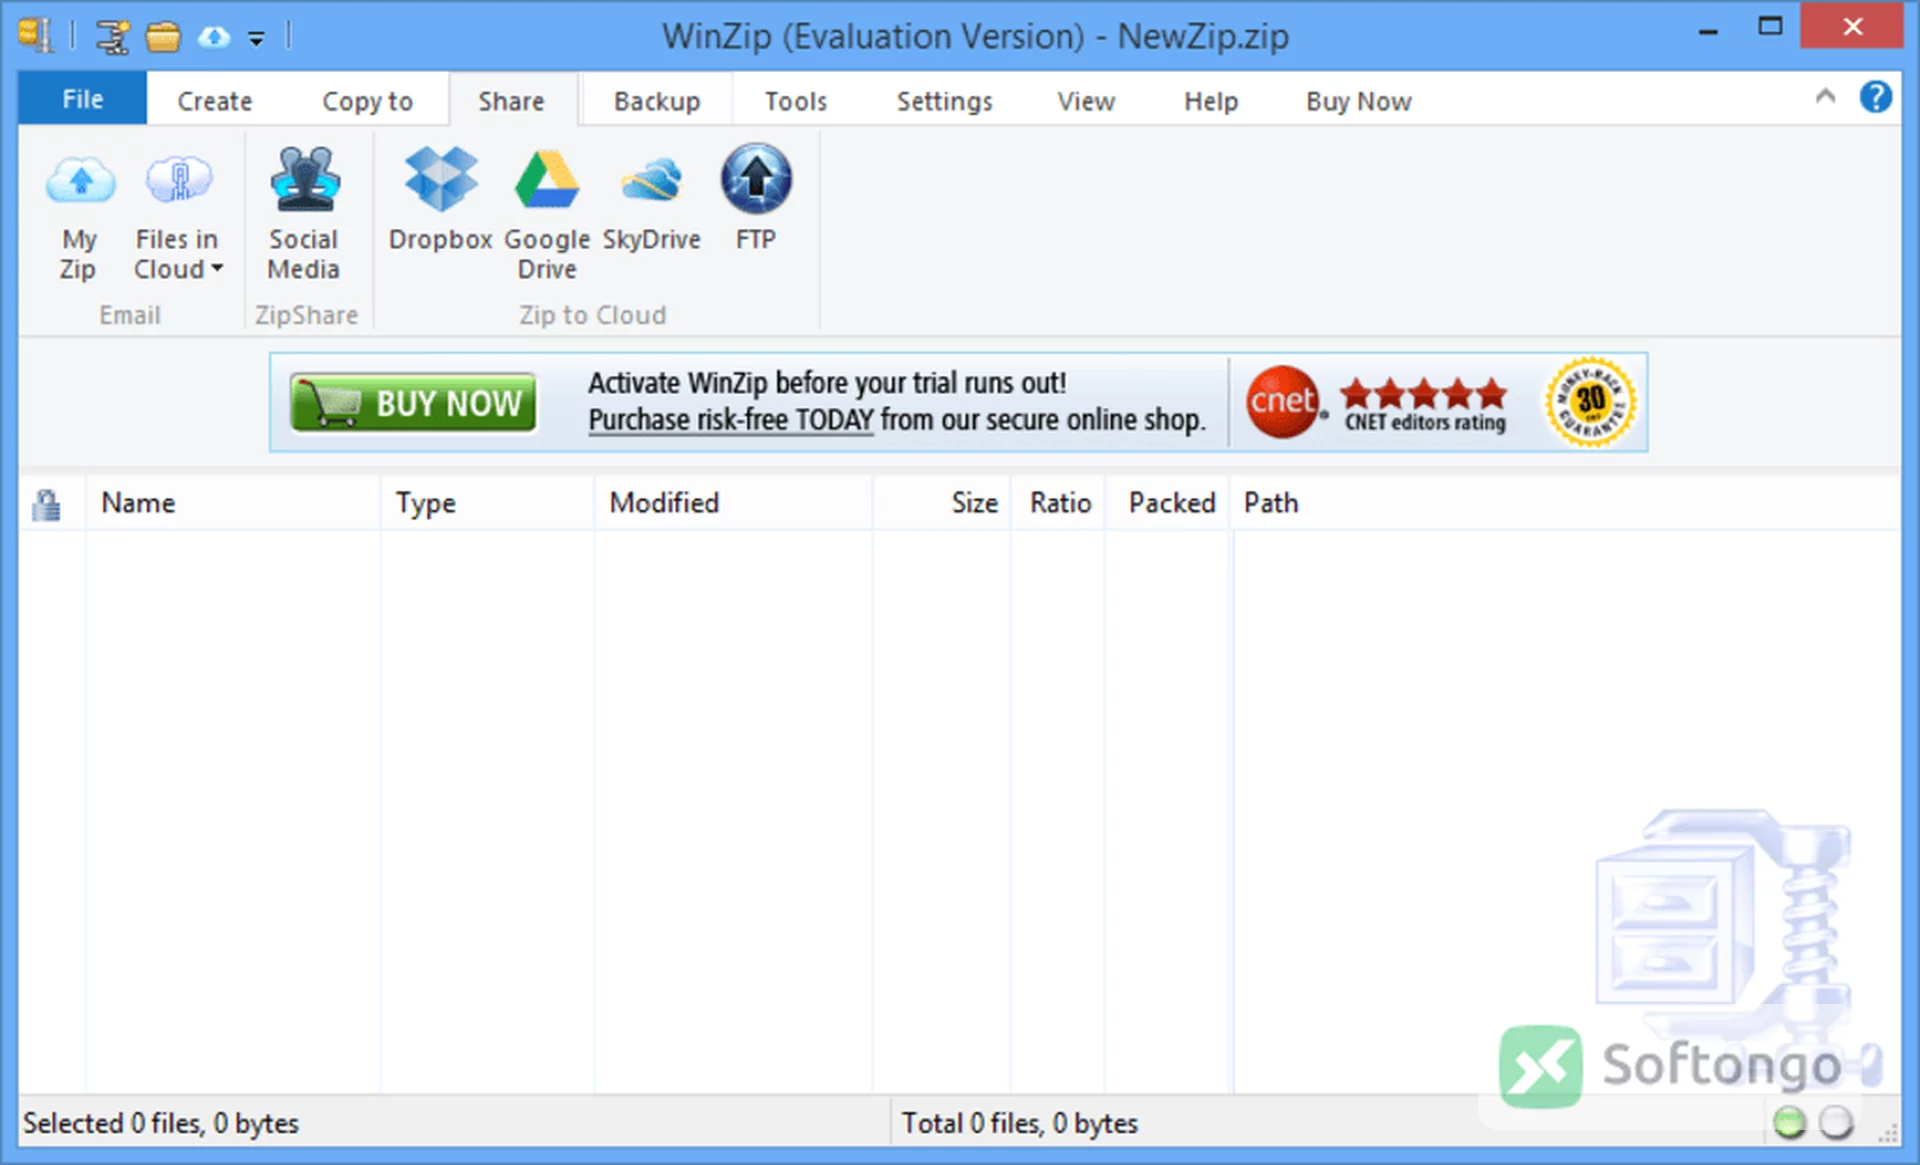This screenshot has width=1920, height=1165.
Task: Close the WinZip window
Action: pyautogui.click(x=1852, y=27)
